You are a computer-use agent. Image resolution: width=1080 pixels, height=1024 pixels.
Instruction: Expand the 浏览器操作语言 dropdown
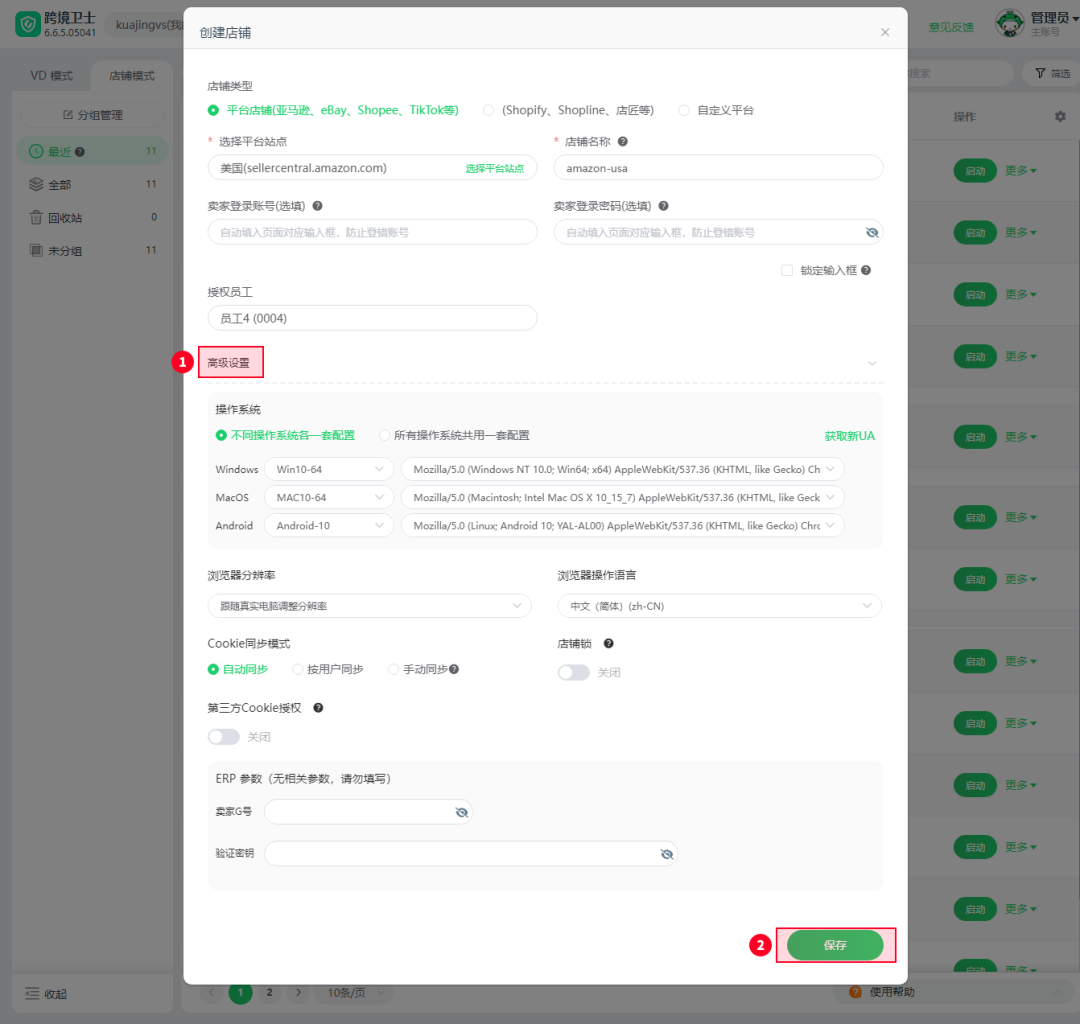[x=719, y=606]
